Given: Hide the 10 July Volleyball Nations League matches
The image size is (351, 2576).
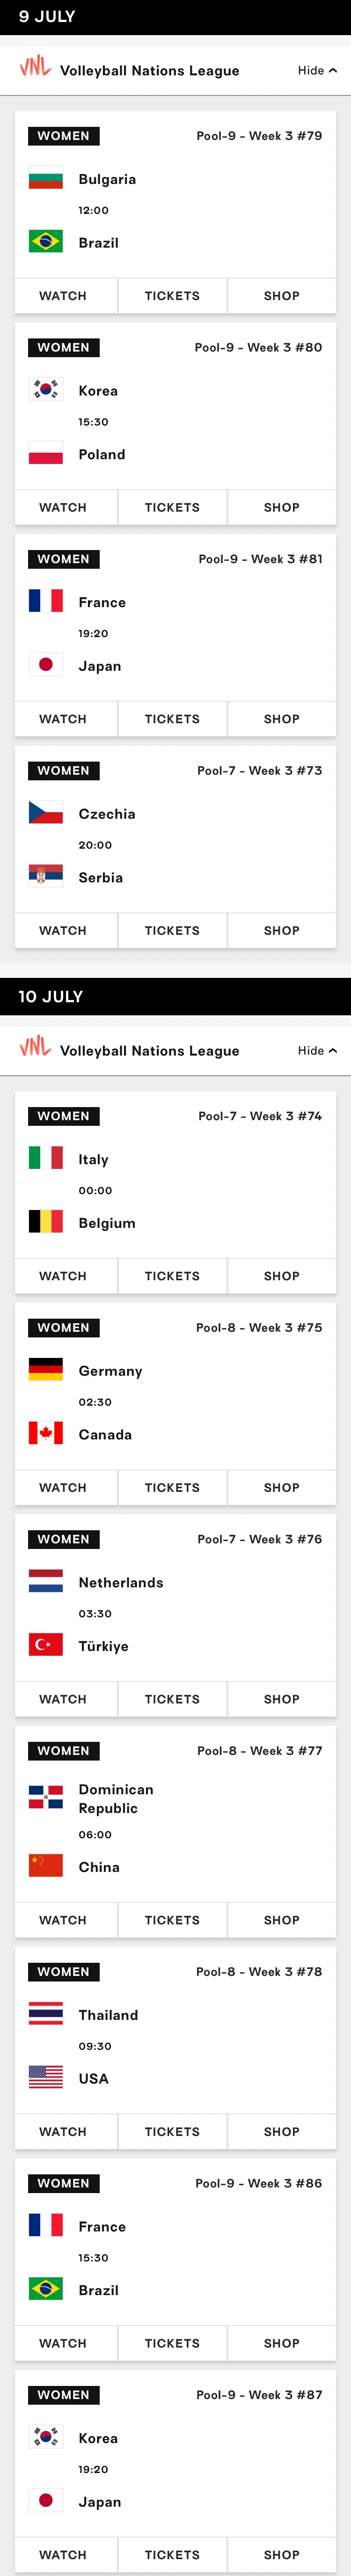Looking at the screenshot, I should point(317,1050).
